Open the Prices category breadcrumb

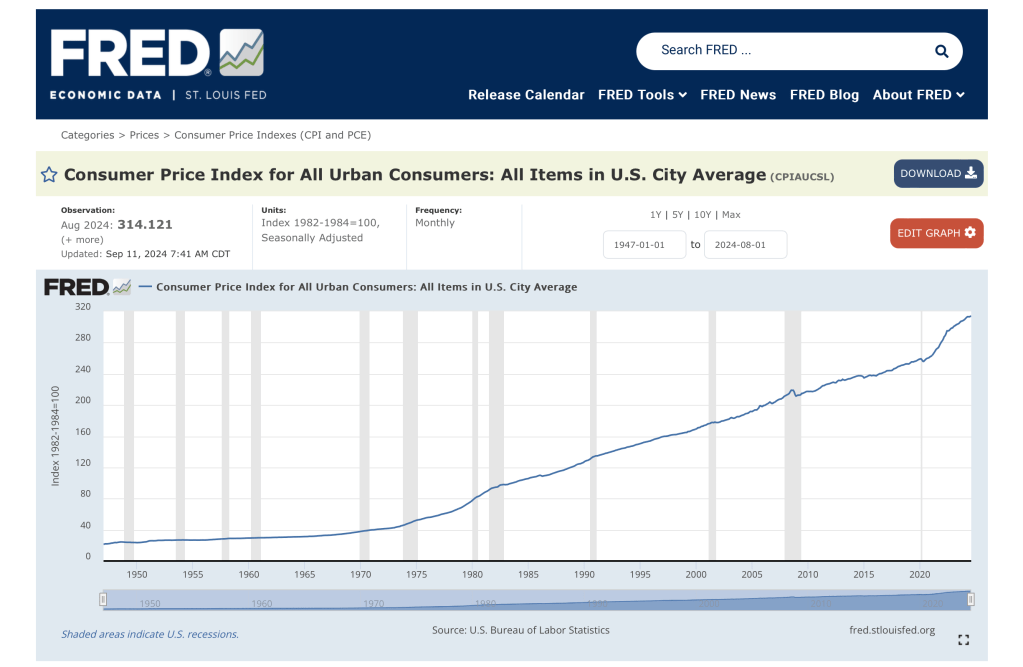point(144,135)
